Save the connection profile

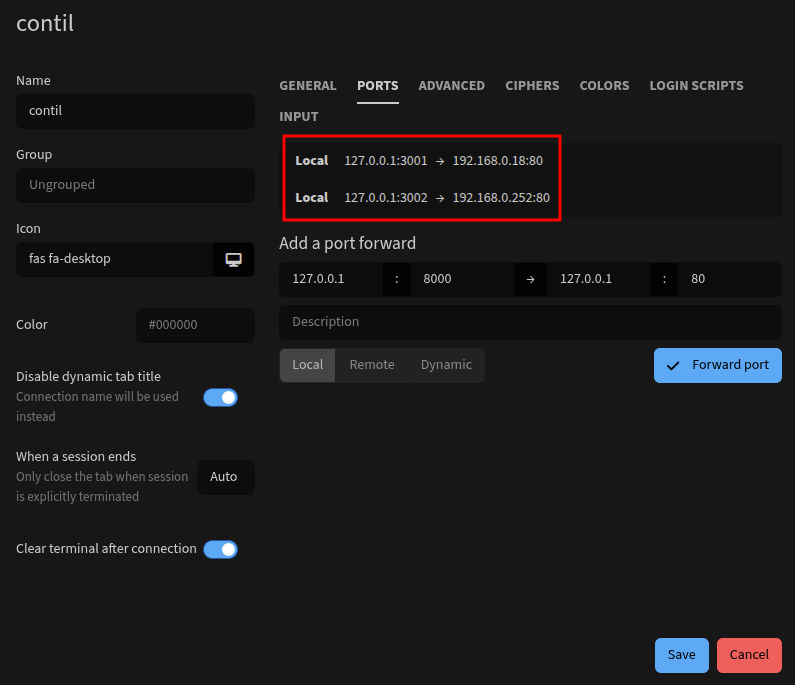point(681,655)
